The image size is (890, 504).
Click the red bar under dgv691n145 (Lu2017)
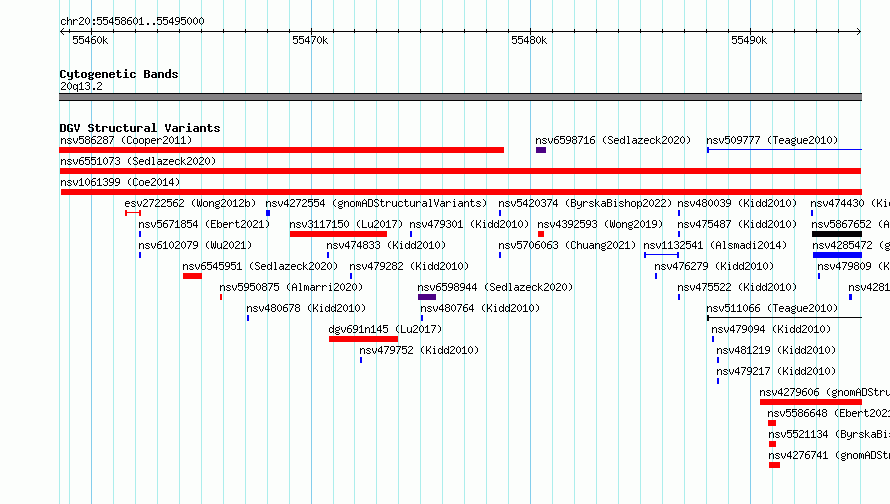pyautogui.click(x=363, y=339)
